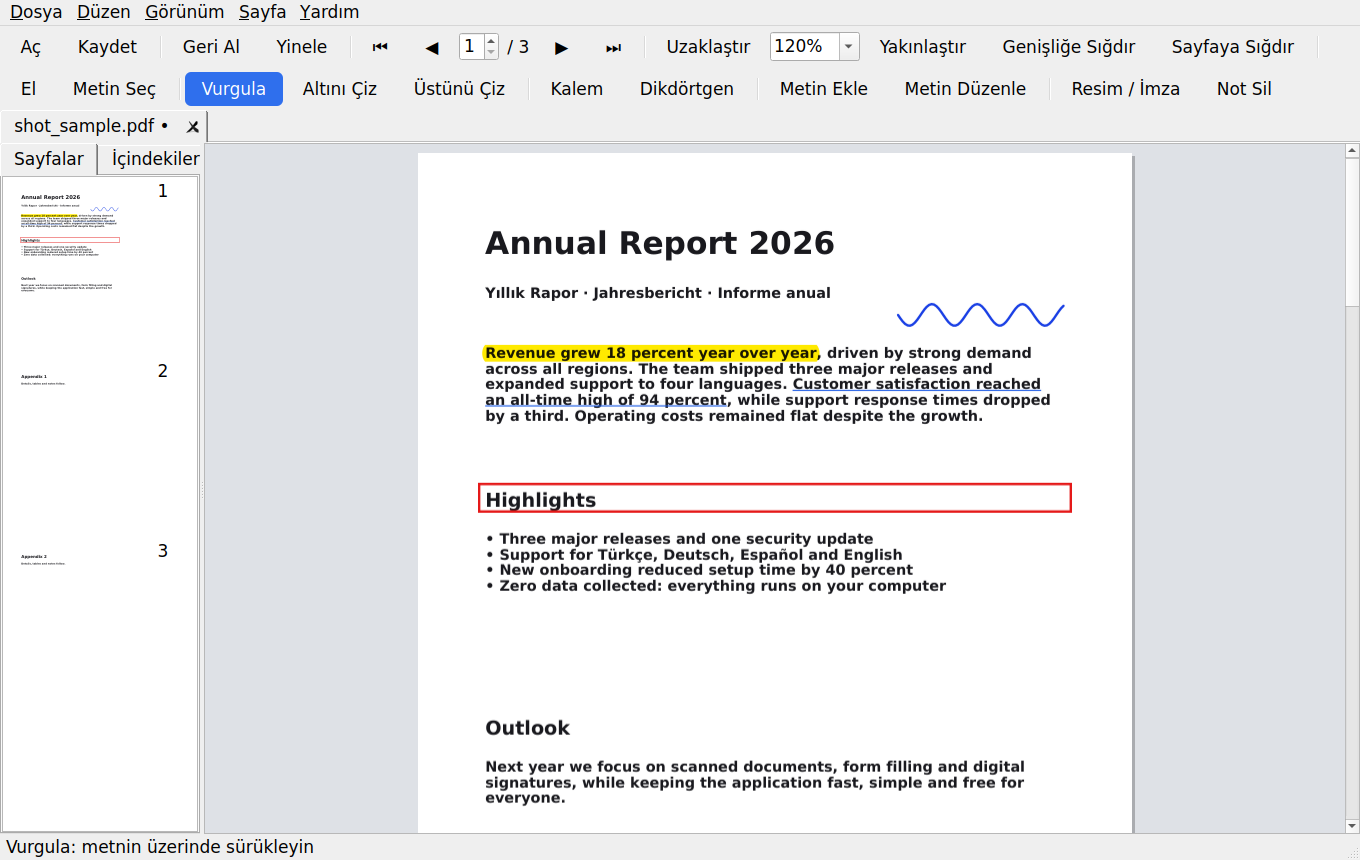Image resolution: width=1360 pixels, height=860 pixels.
Task: Open the Görünüm menu
Action: pyautogui.click(x=185, y=12)
